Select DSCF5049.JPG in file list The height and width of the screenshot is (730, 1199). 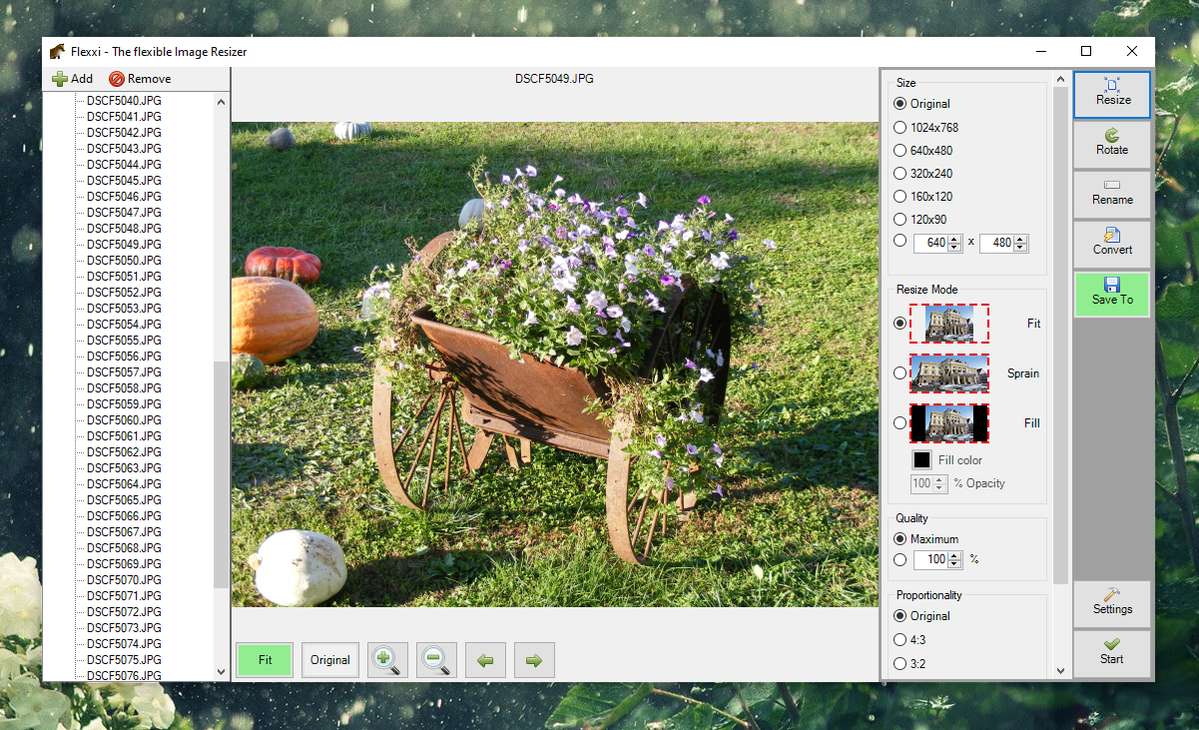click(124, 245)
